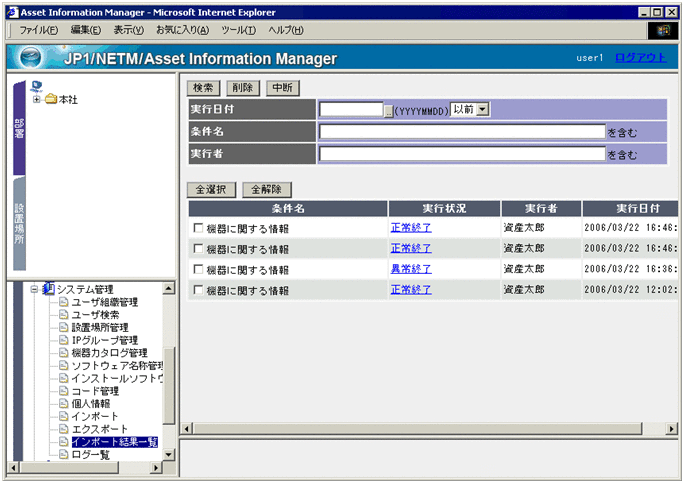Click the 検索 button

(x=203, y=88)
